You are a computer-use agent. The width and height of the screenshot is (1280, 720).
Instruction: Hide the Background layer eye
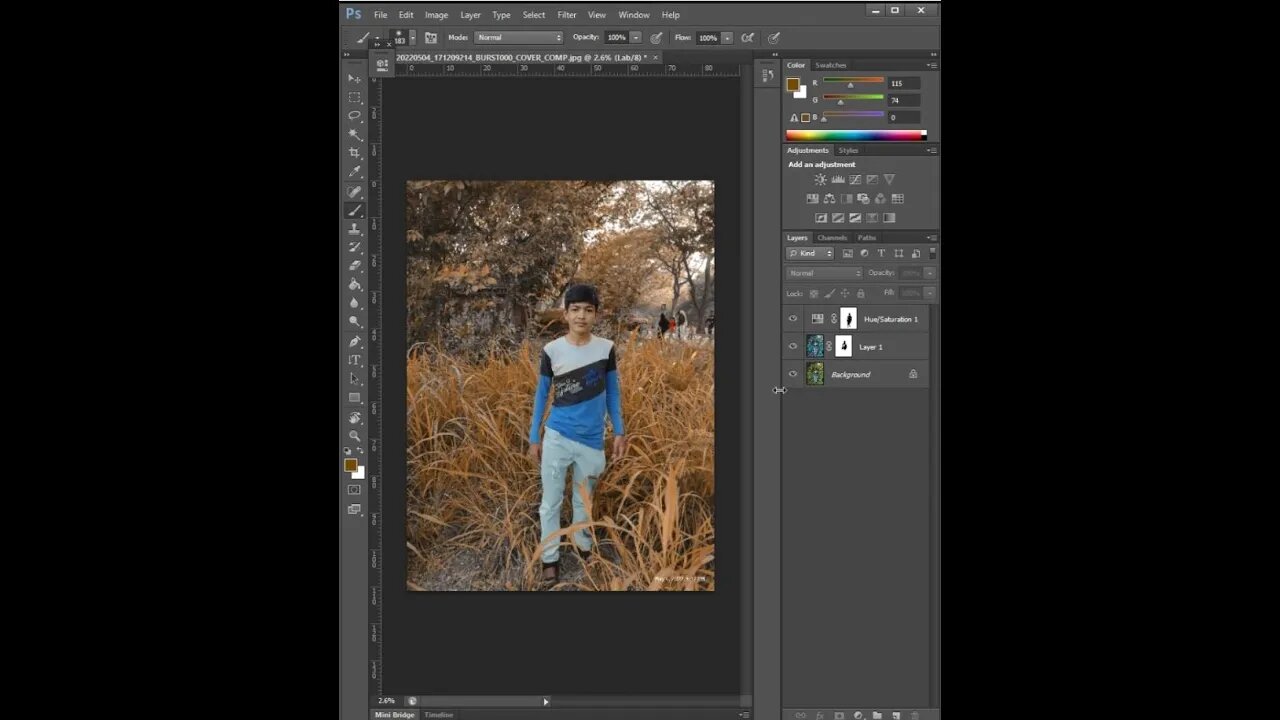pos(793,374)
